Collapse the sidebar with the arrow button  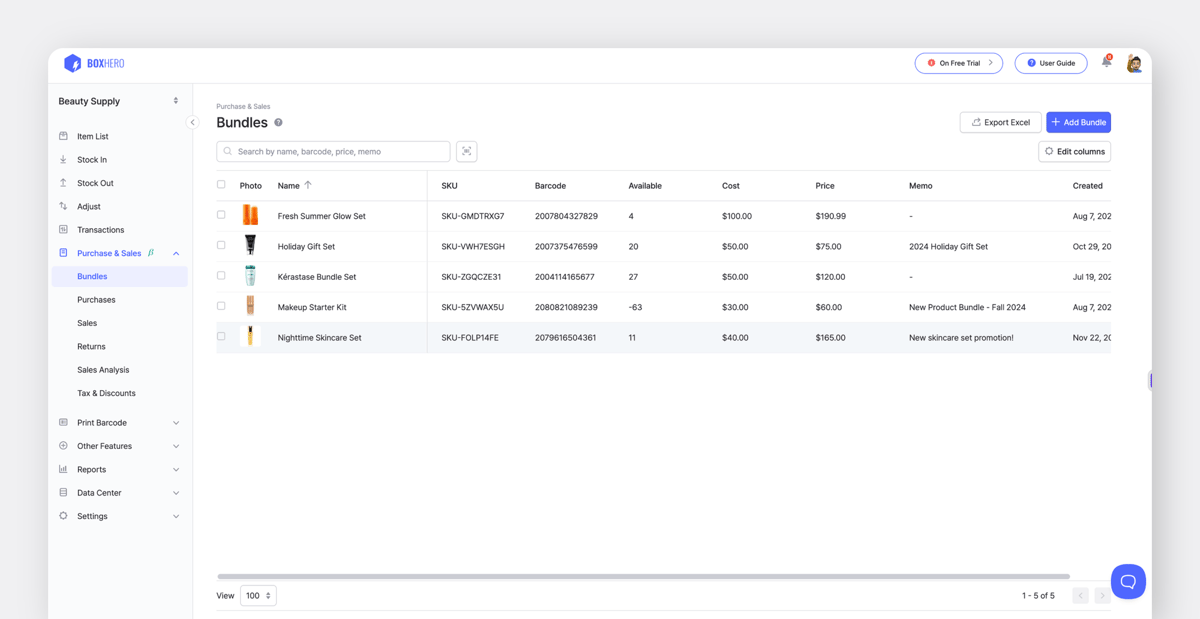coord(192,122)
